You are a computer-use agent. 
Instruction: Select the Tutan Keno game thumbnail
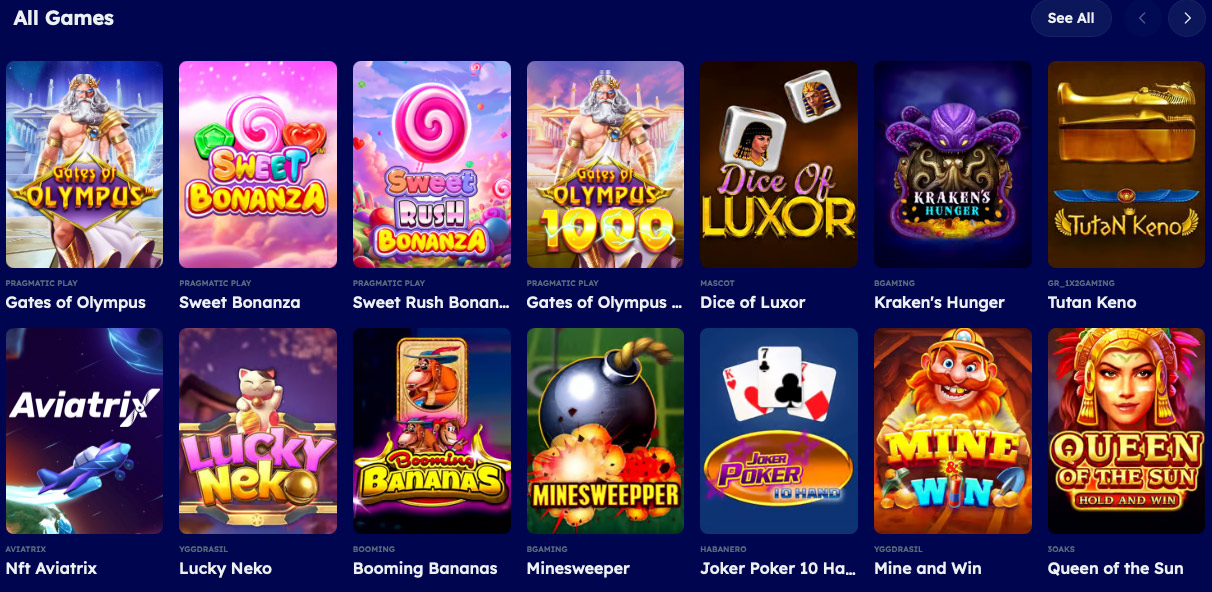(1127, 165)
